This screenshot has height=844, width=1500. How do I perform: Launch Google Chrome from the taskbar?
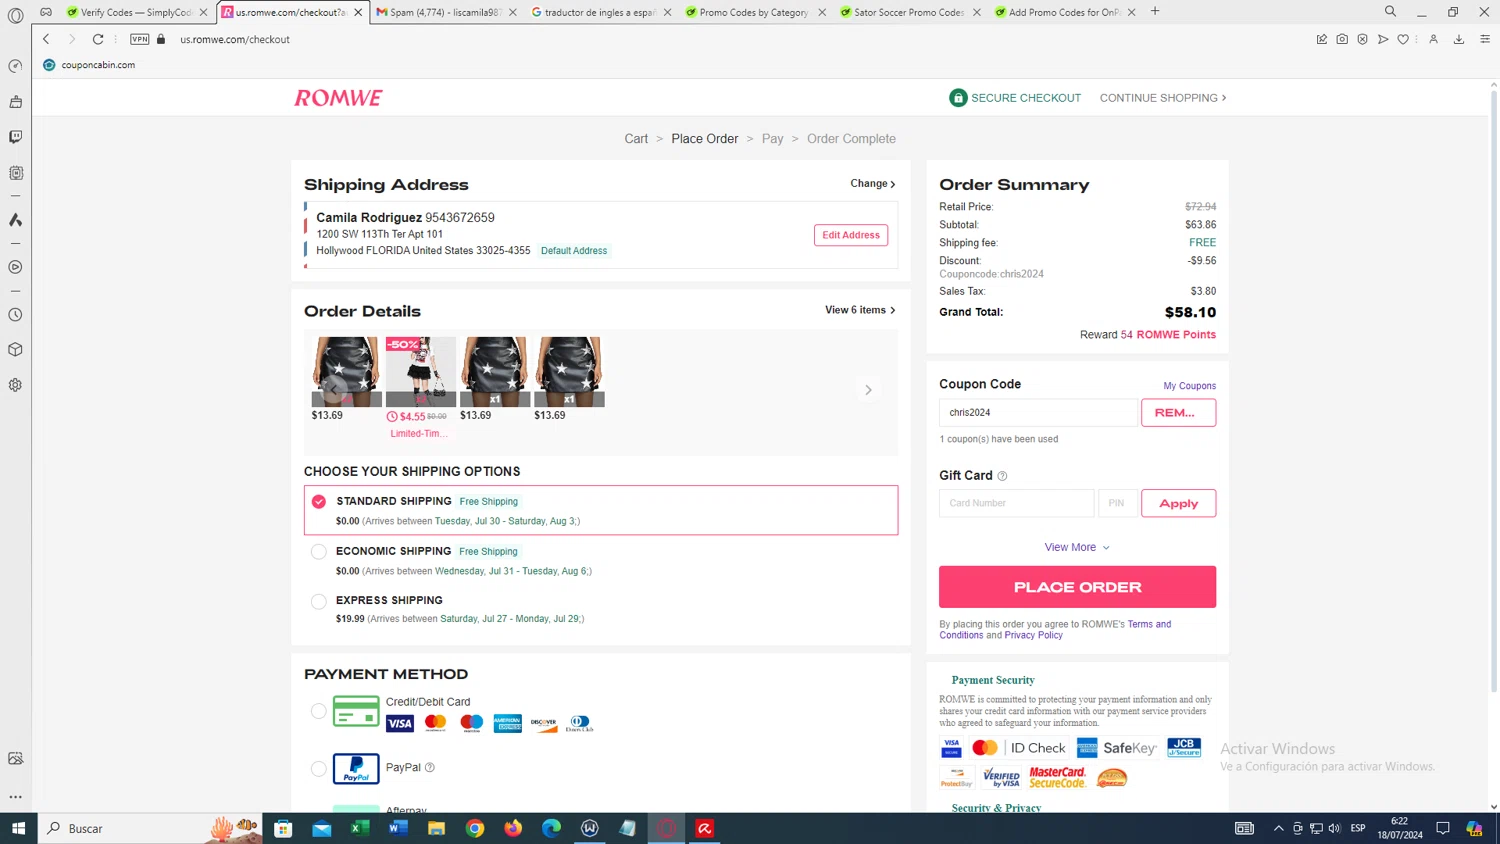pos(475,828)
